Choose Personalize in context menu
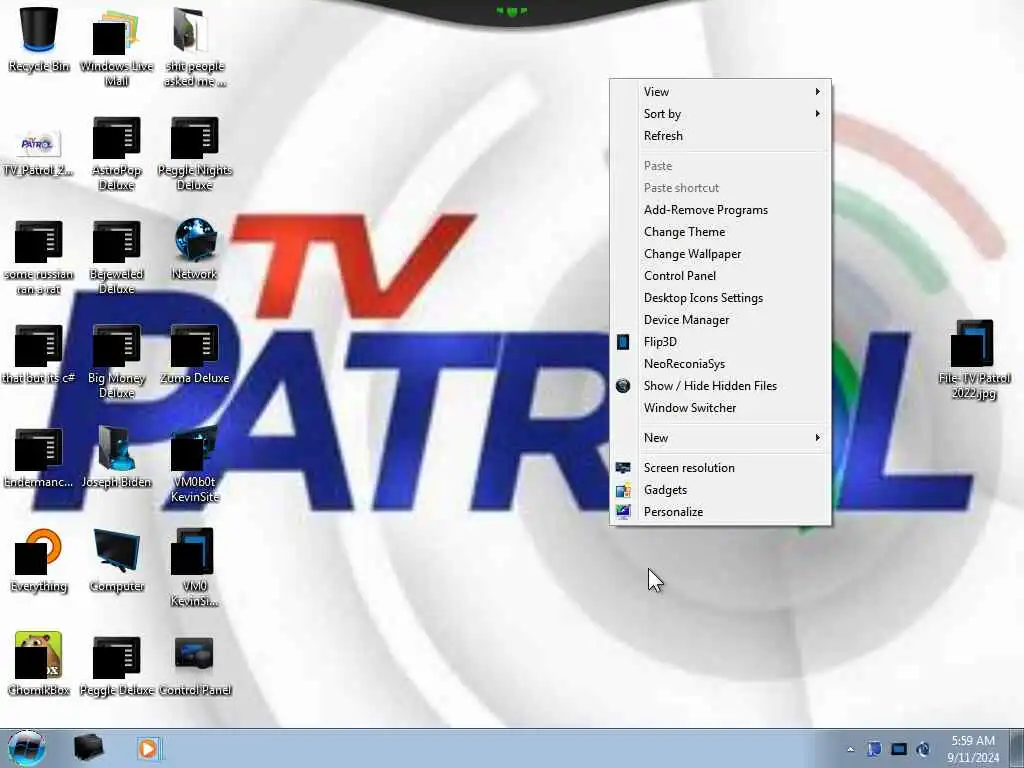Image resolution: width=1024 pixels, height=768 pixels. [x=720, y=512]
